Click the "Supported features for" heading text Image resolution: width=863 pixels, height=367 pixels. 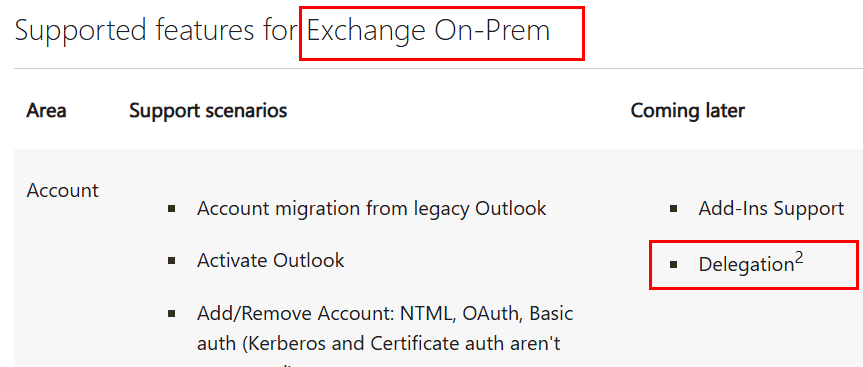(x=156, y=31)
